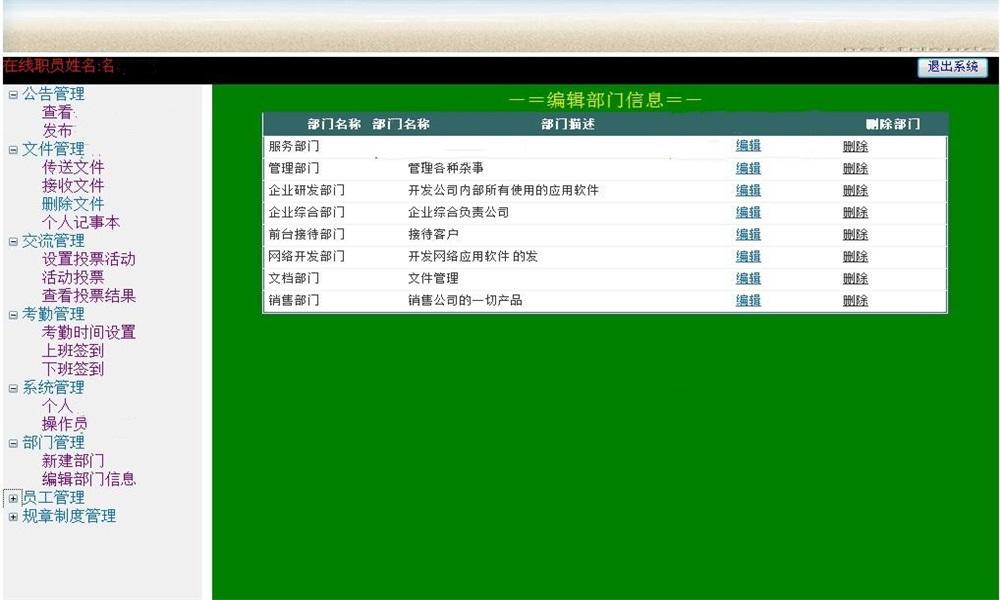
Task: Click the 退出系统 button
Action: 952,67
